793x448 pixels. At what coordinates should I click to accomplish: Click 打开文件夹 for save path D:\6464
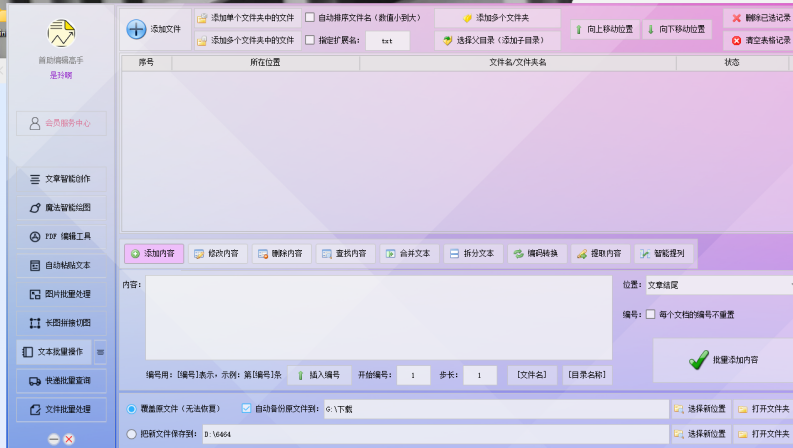(x=763, y=434)
